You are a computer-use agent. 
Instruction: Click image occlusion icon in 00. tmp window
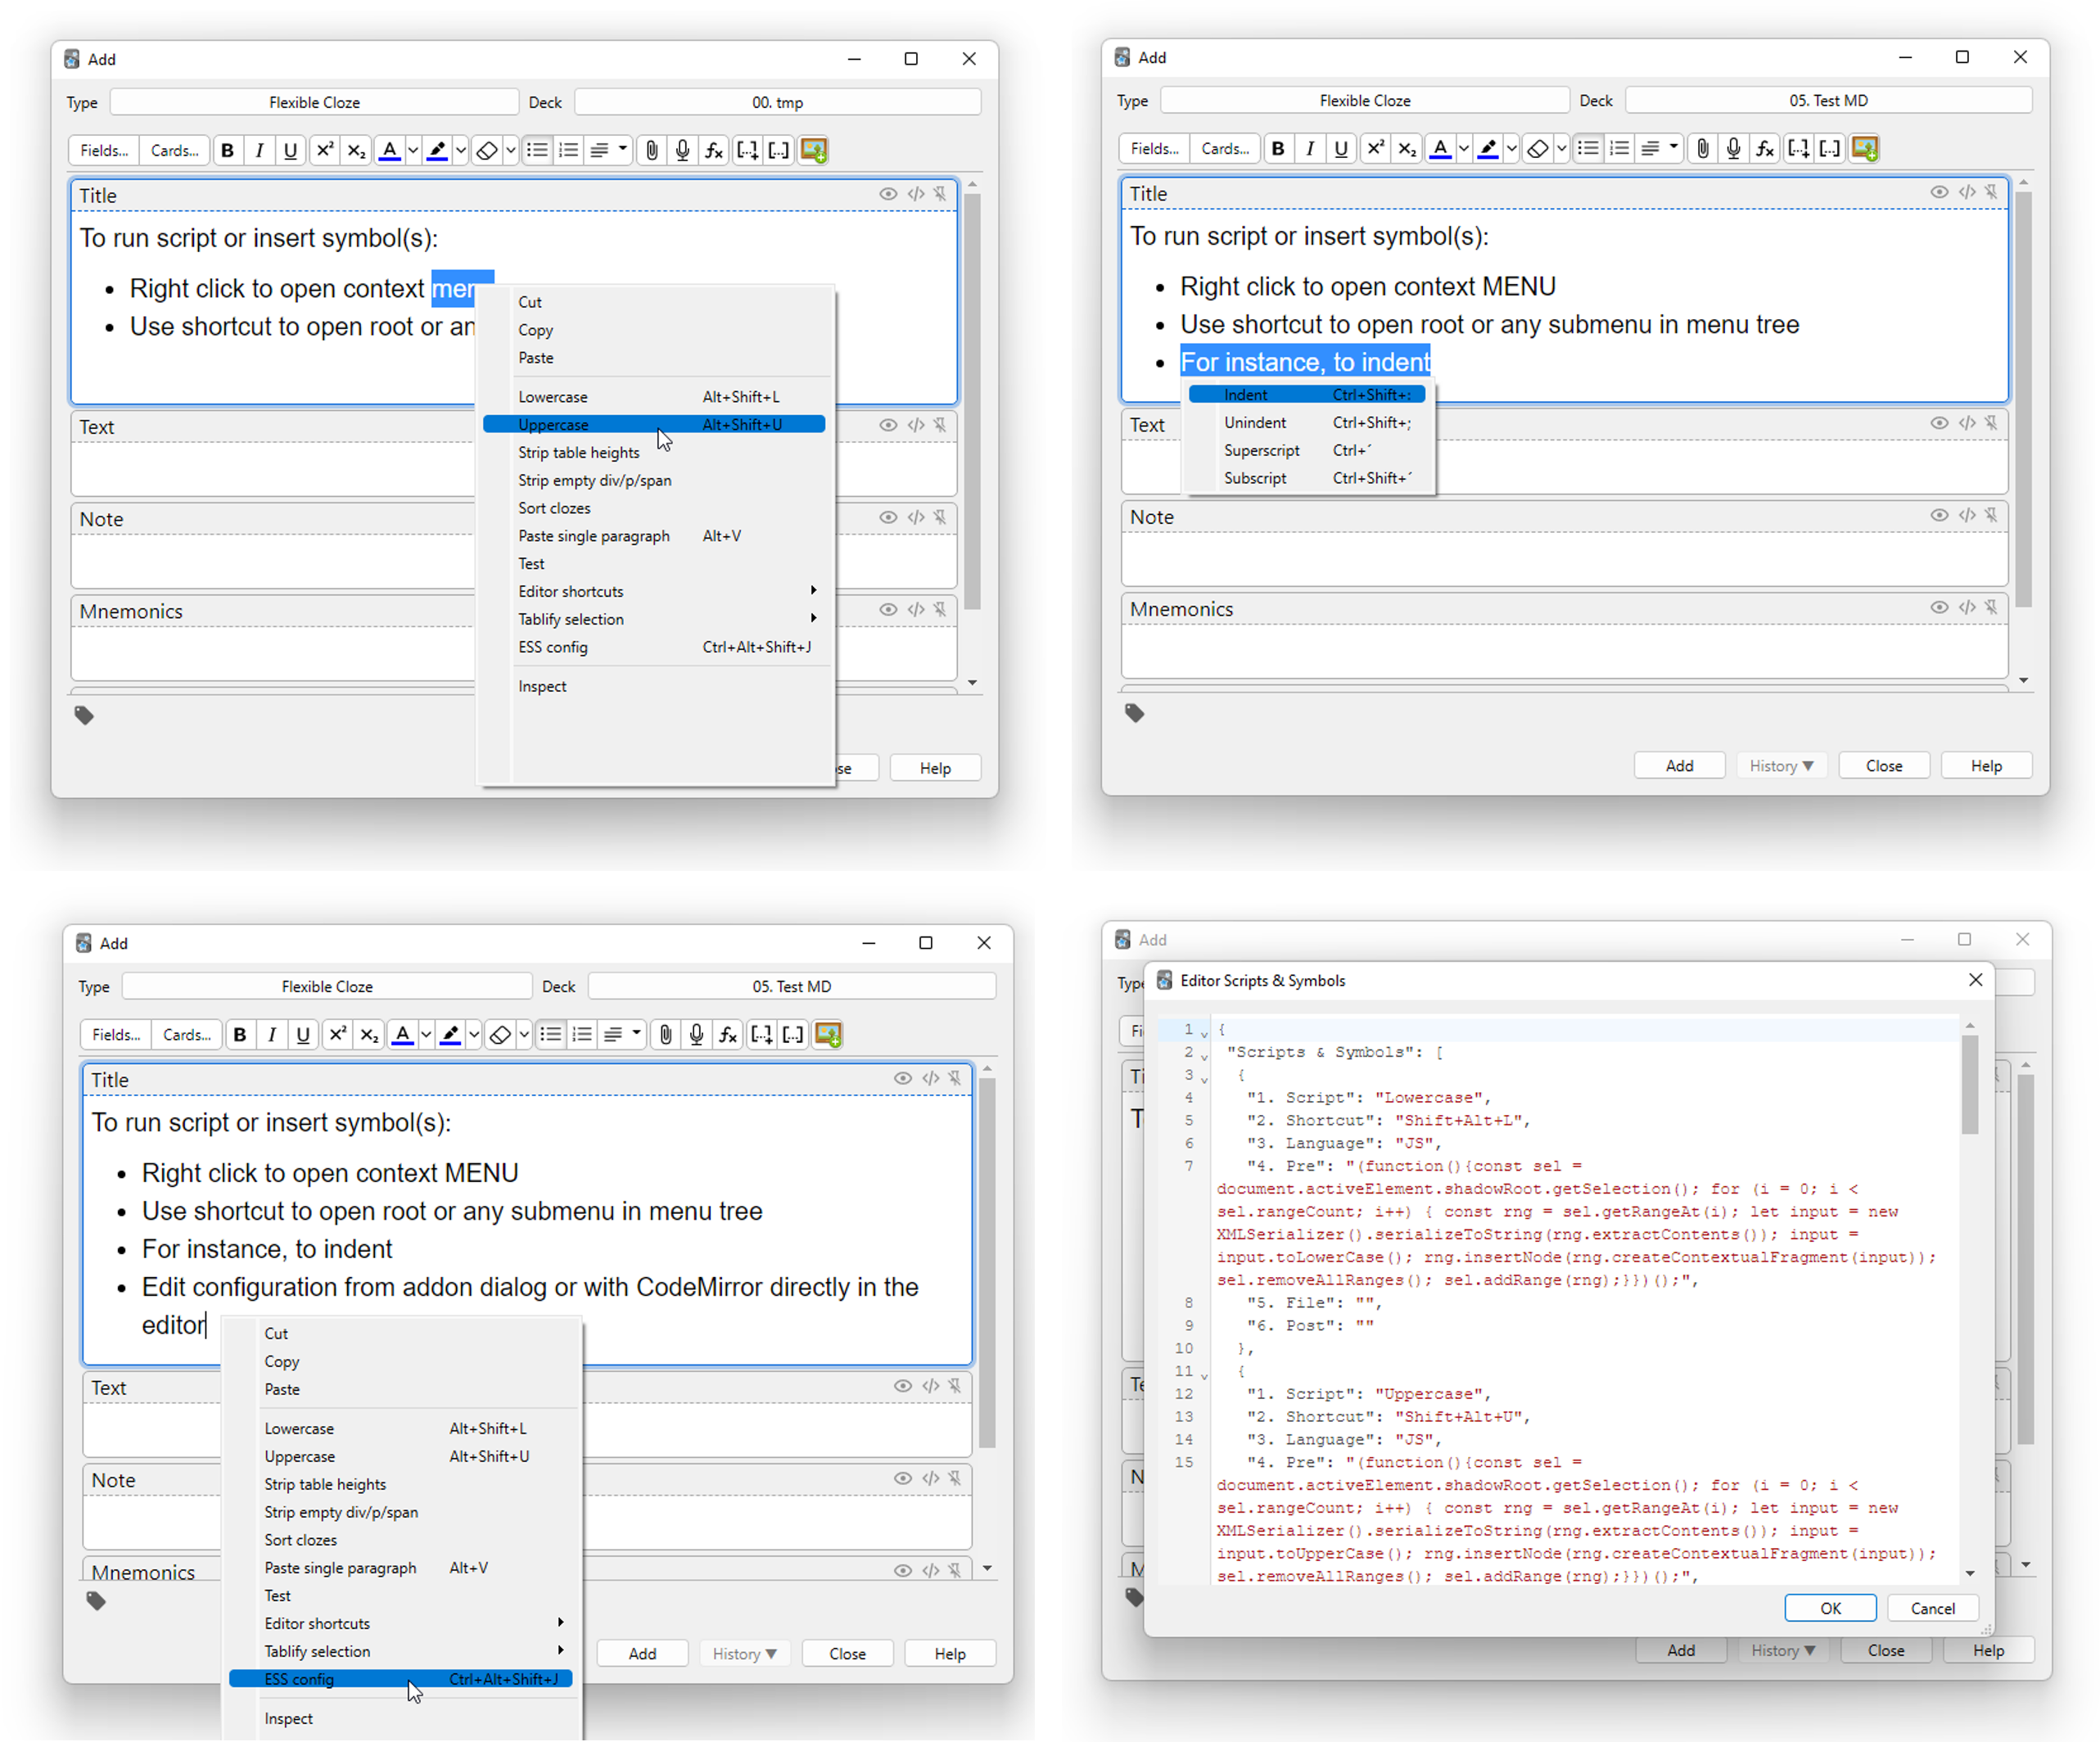point(813,150)
